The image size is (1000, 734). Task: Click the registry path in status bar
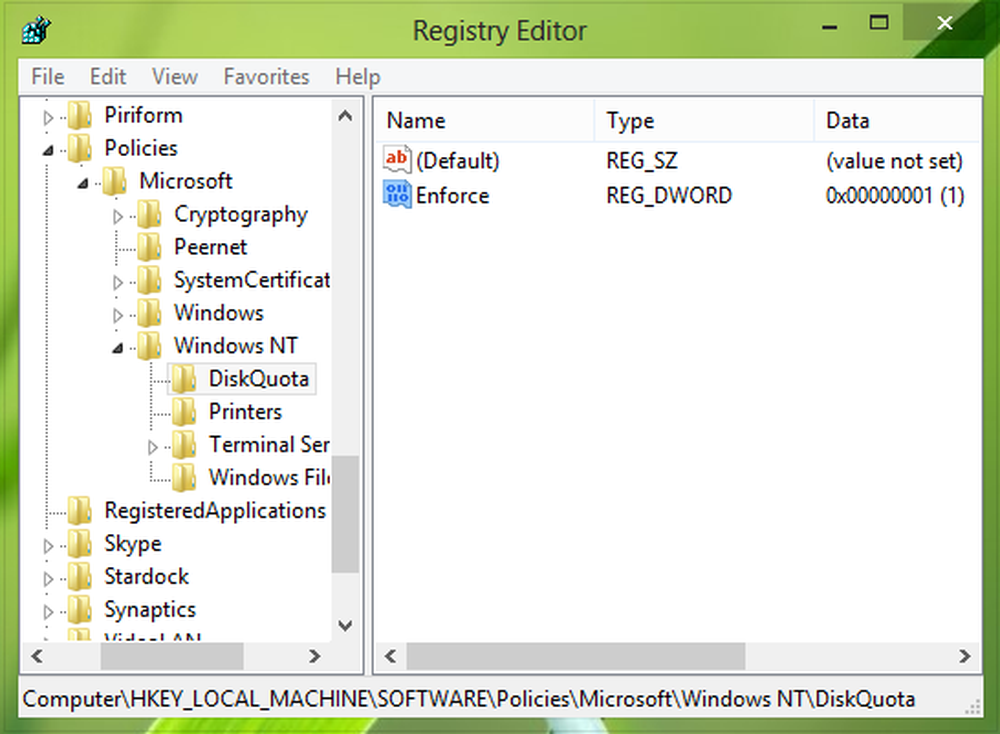(x=469, y=699)
